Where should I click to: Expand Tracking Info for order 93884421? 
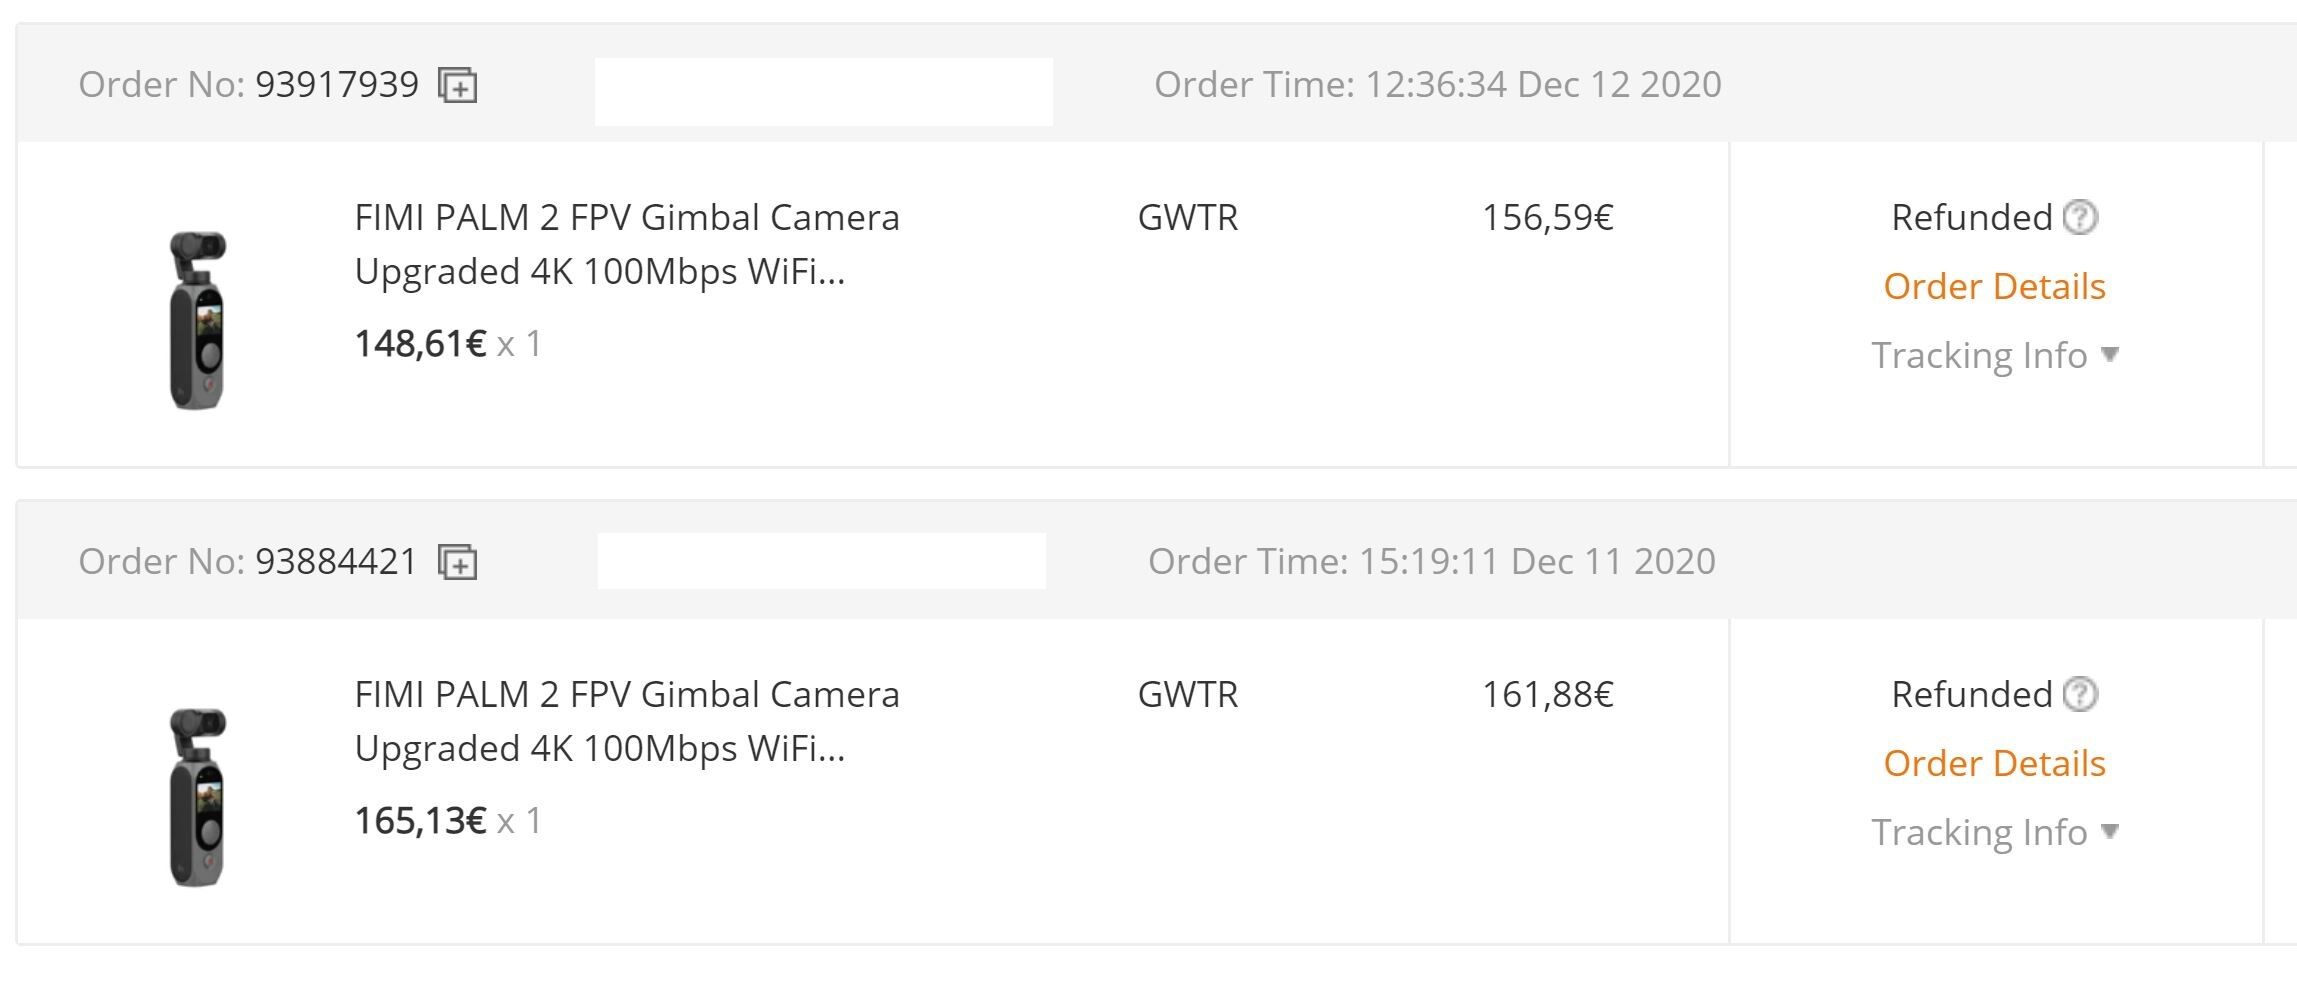[1995, 832]
